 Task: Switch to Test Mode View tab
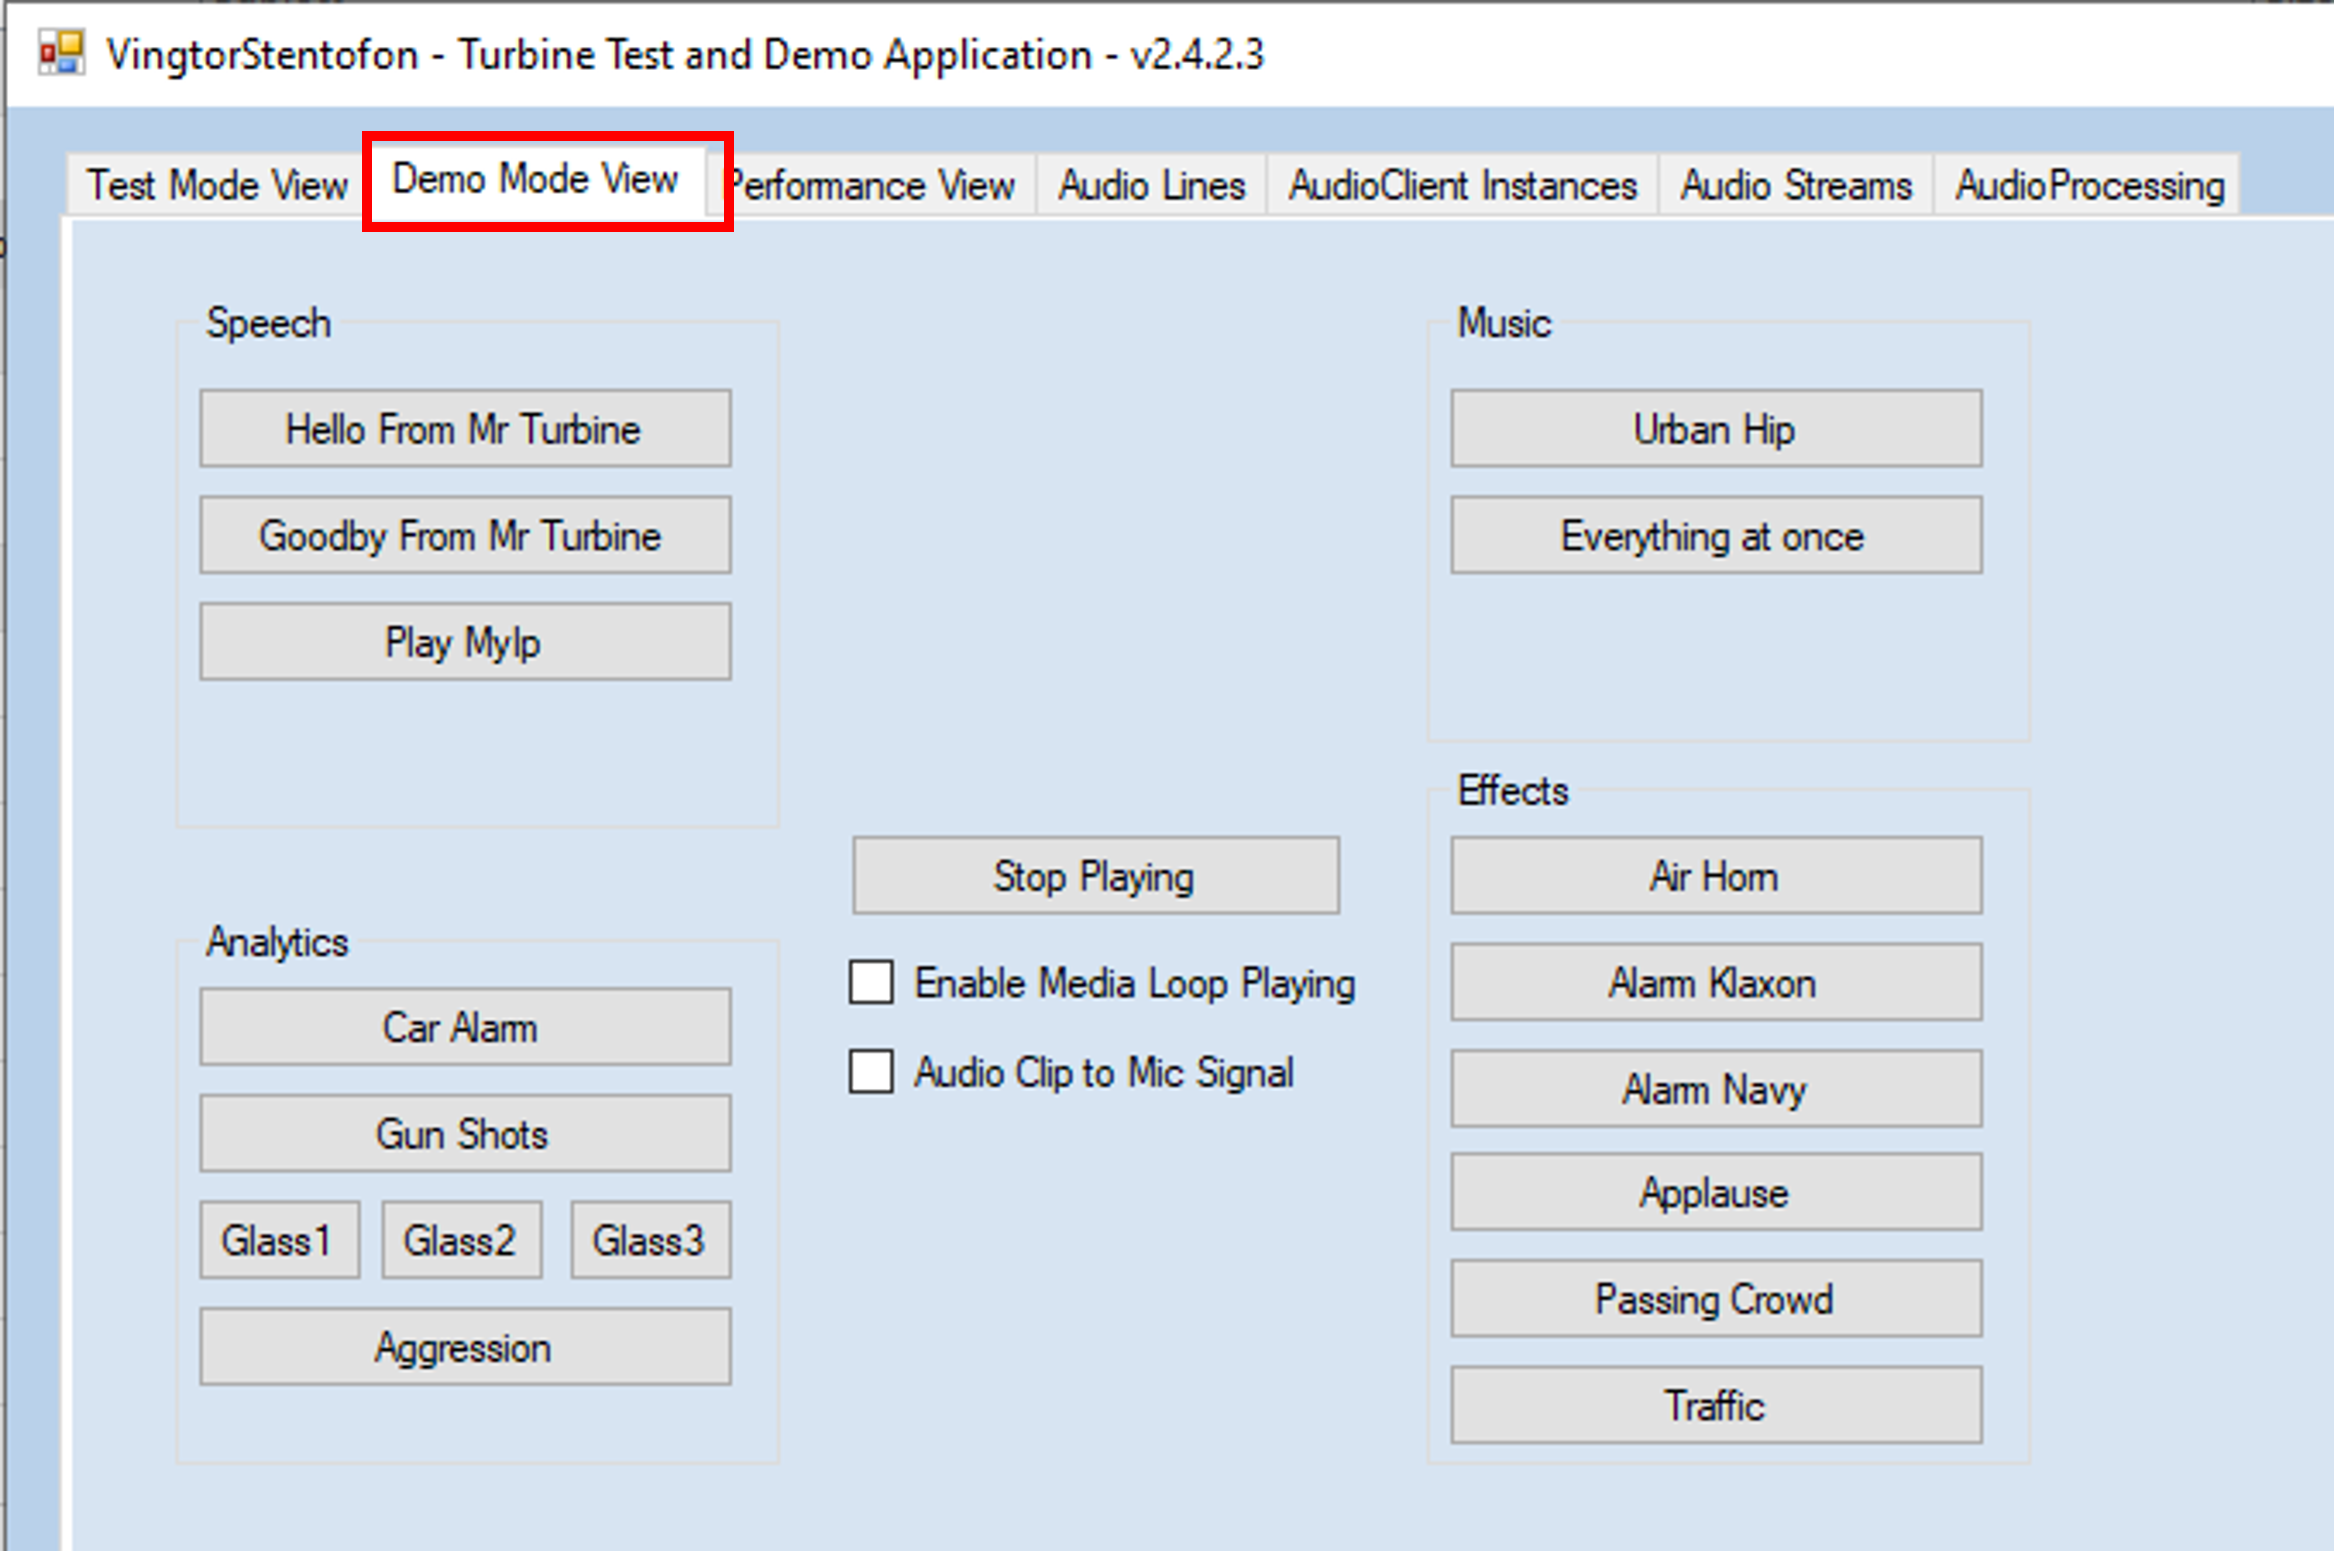tap(216, 185)
